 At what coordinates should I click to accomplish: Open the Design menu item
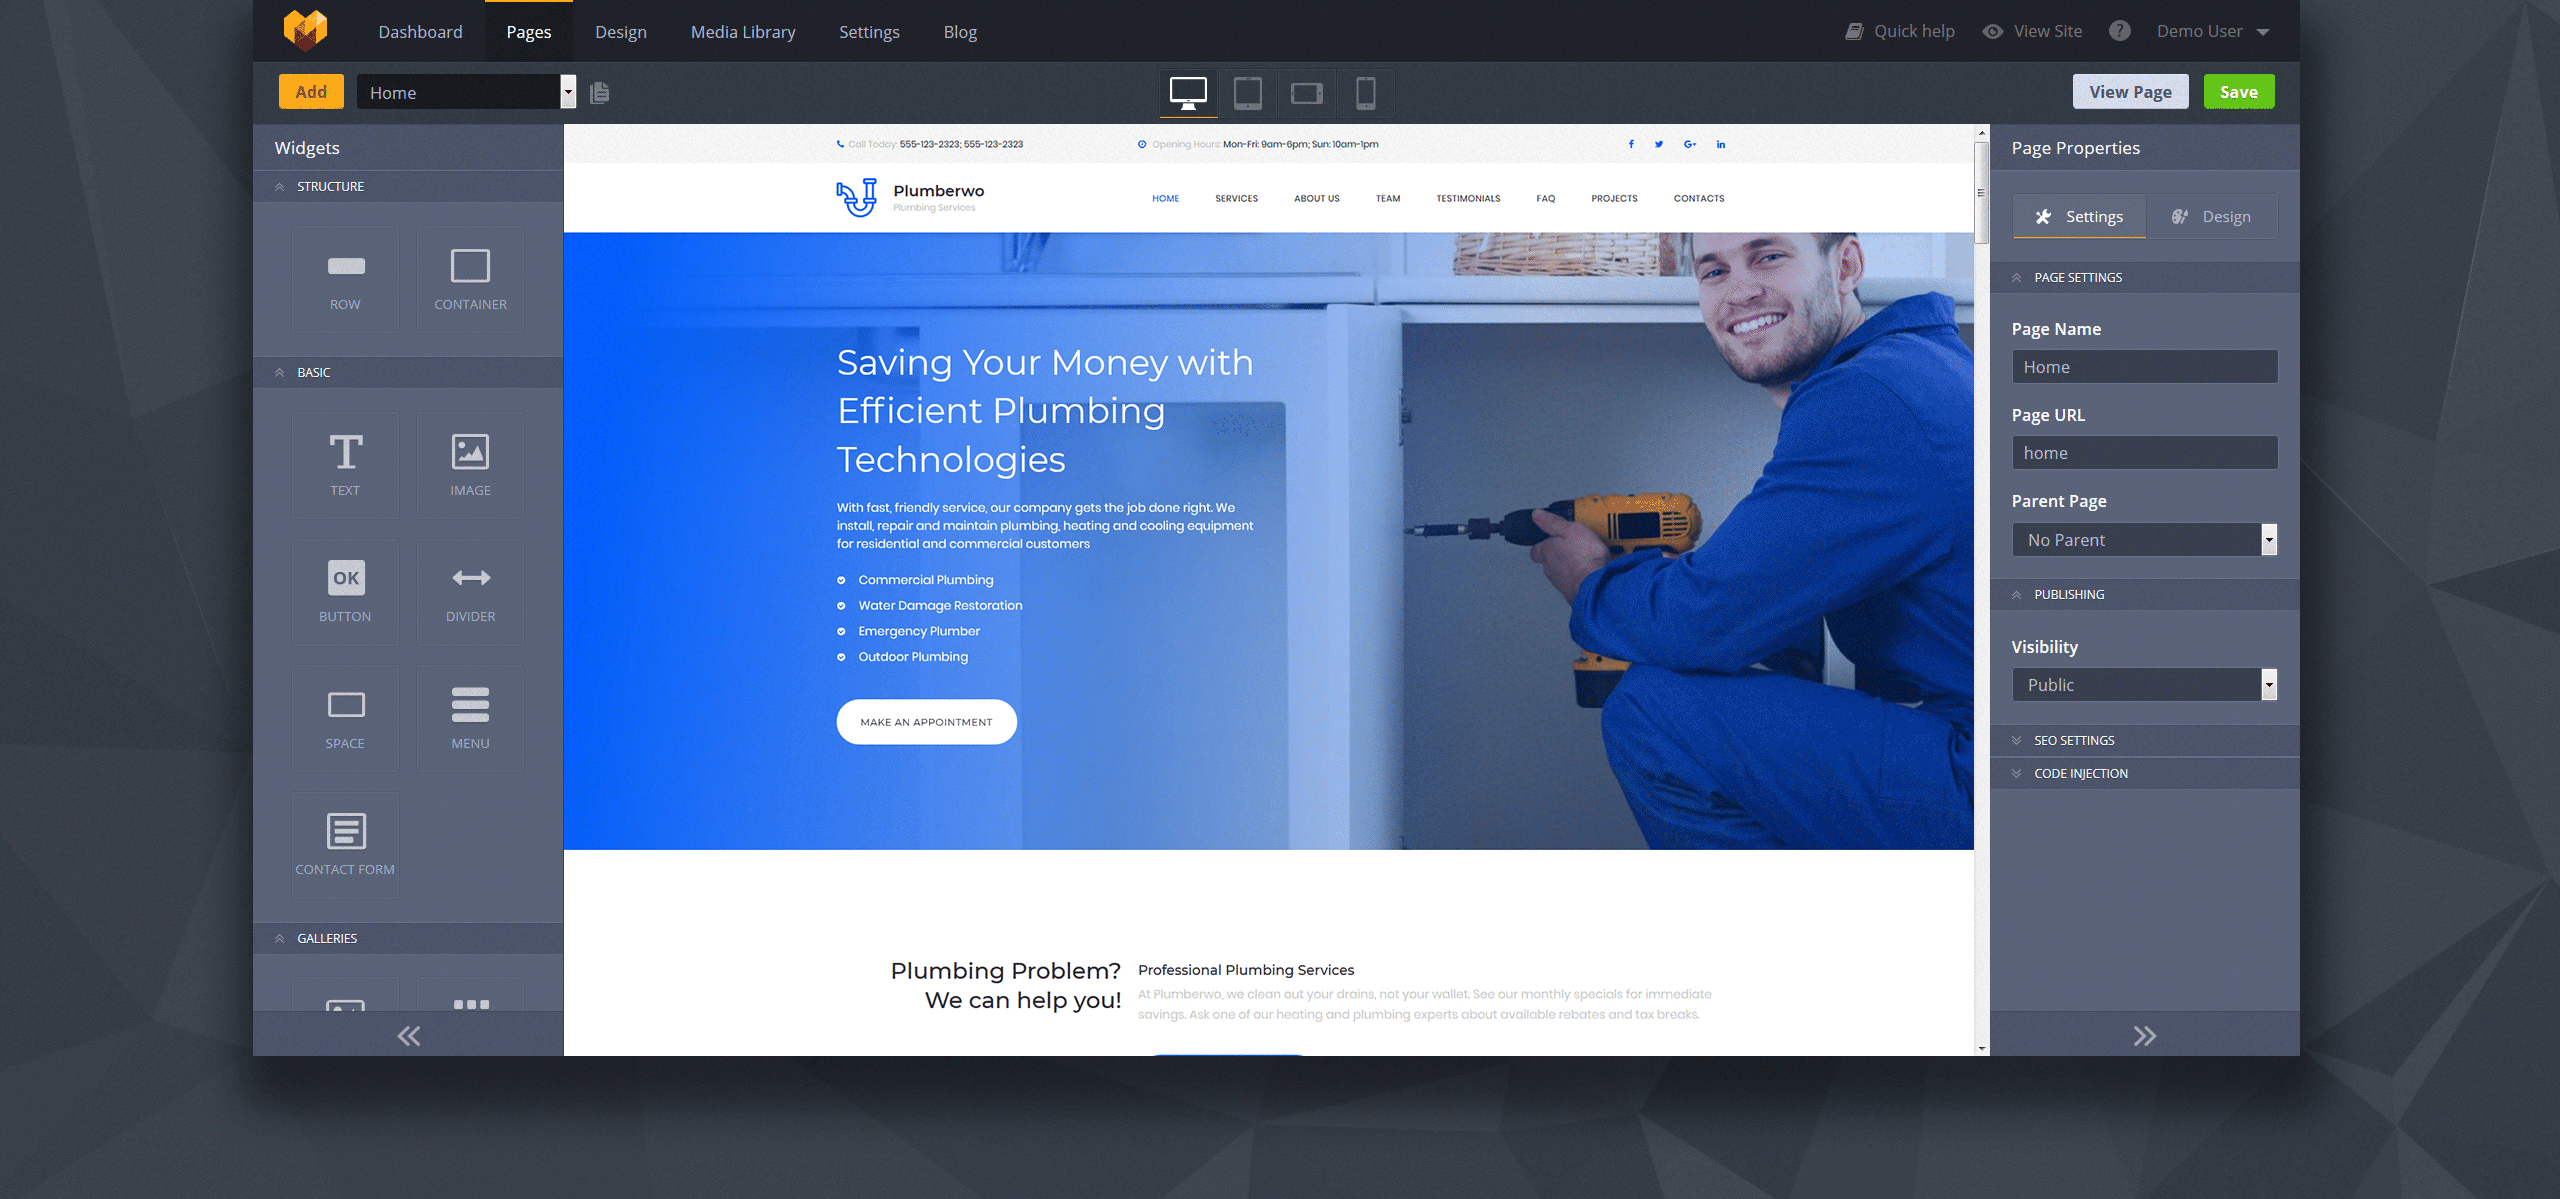pyautogui.click(x=621, y=32)
